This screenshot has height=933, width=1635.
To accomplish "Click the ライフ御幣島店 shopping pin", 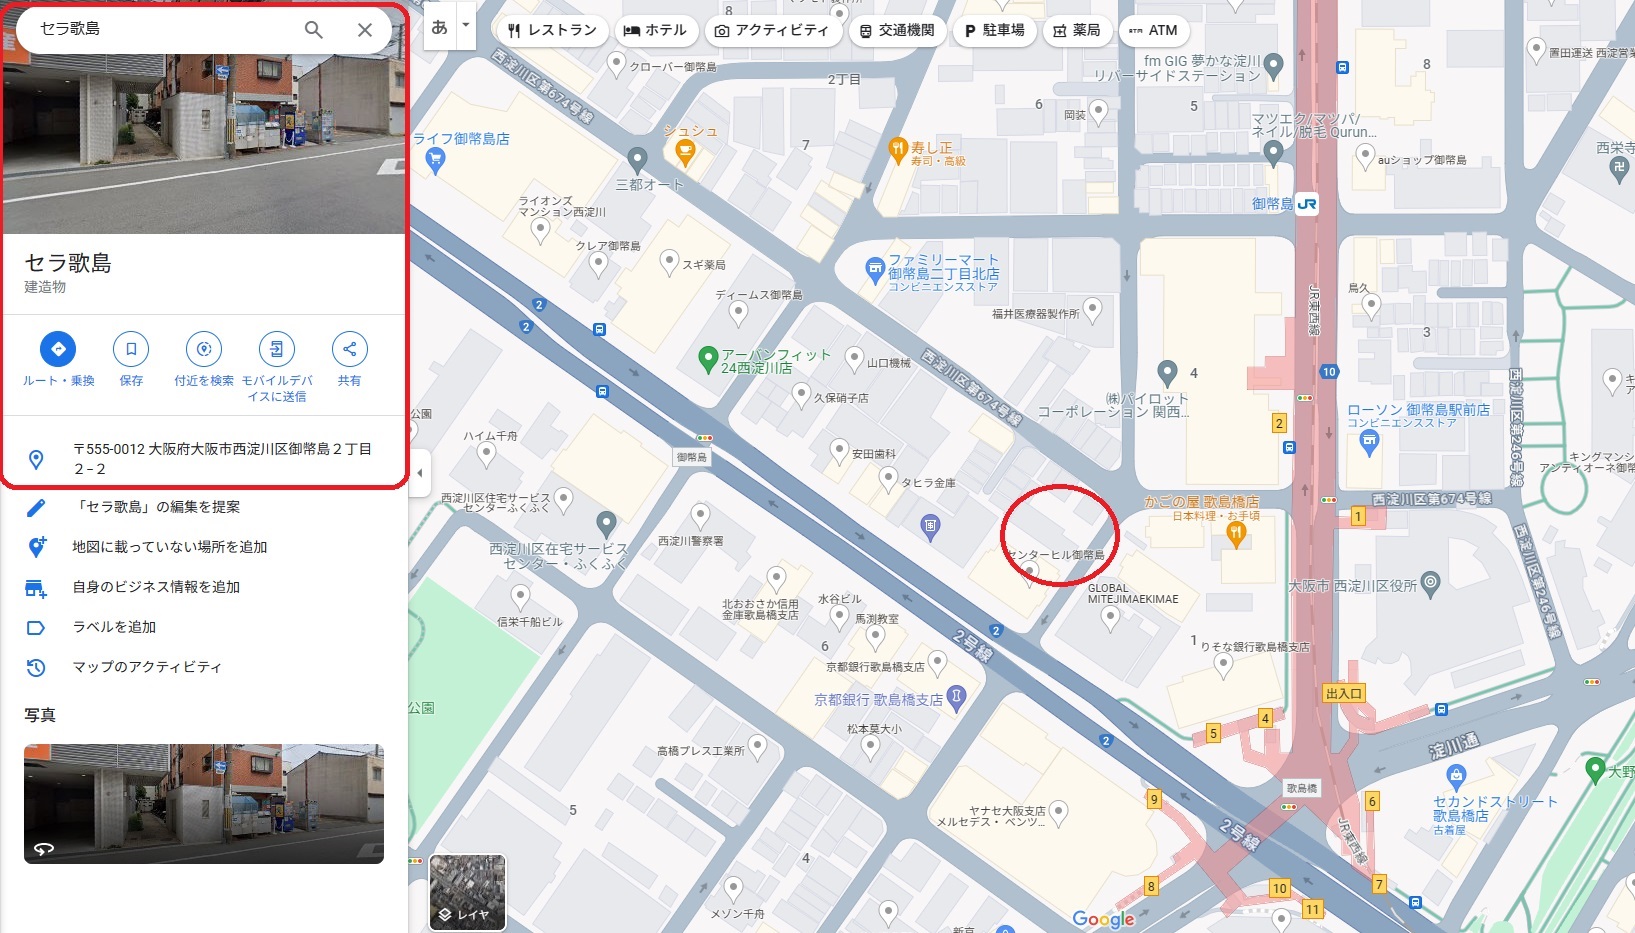I will (x=435, y=160).
